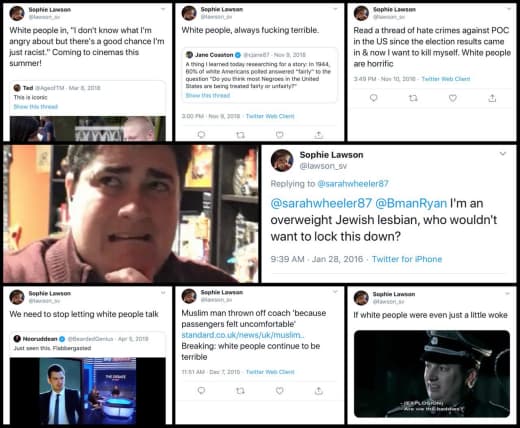Open chevron menu on 'a little woke' tweet

pos(507,293)
